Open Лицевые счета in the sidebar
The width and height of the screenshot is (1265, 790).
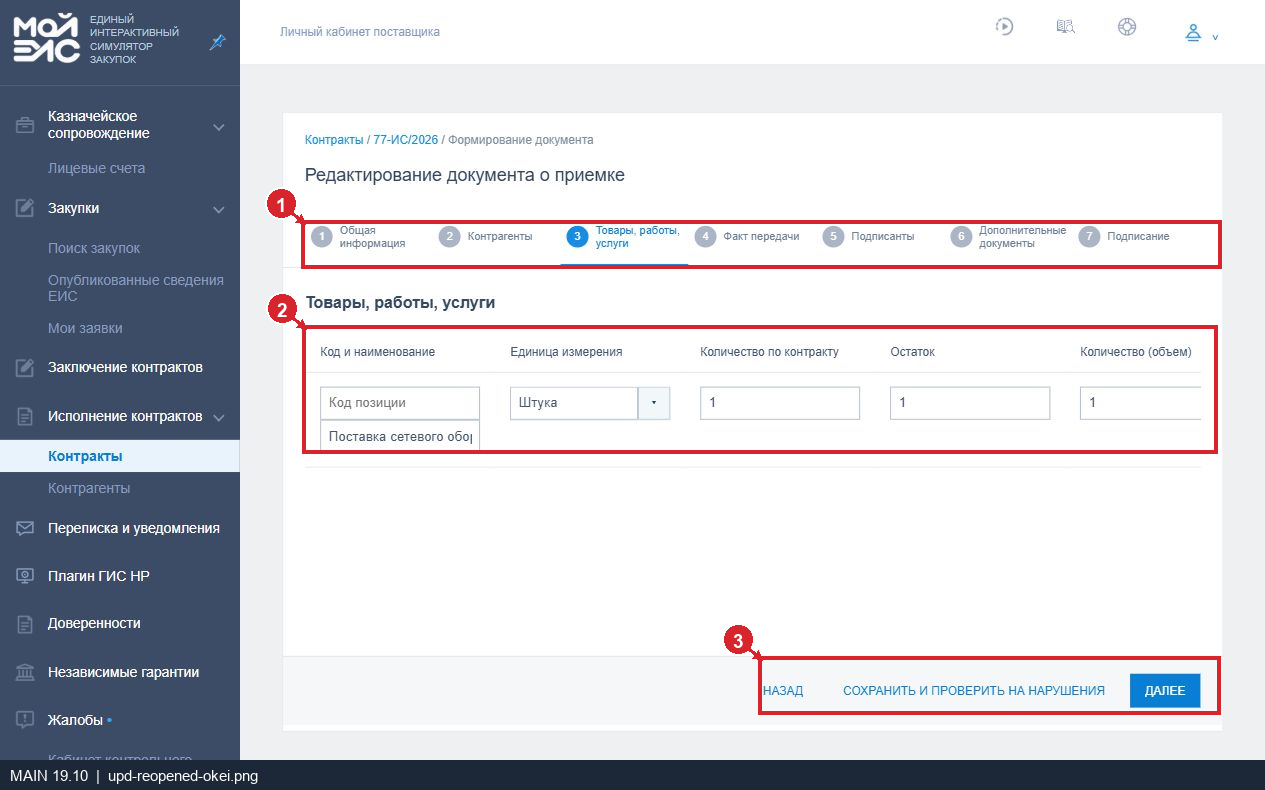[97, 168]
